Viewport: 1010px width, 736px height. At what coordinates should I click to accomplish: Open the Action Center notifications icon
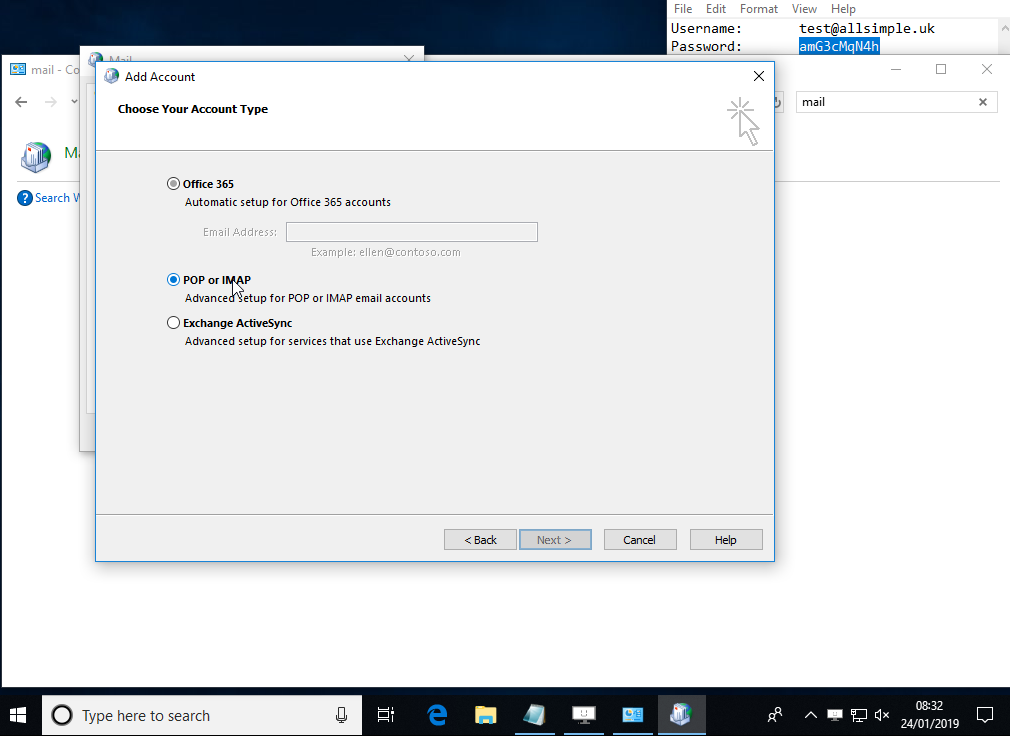pos(985,715)
